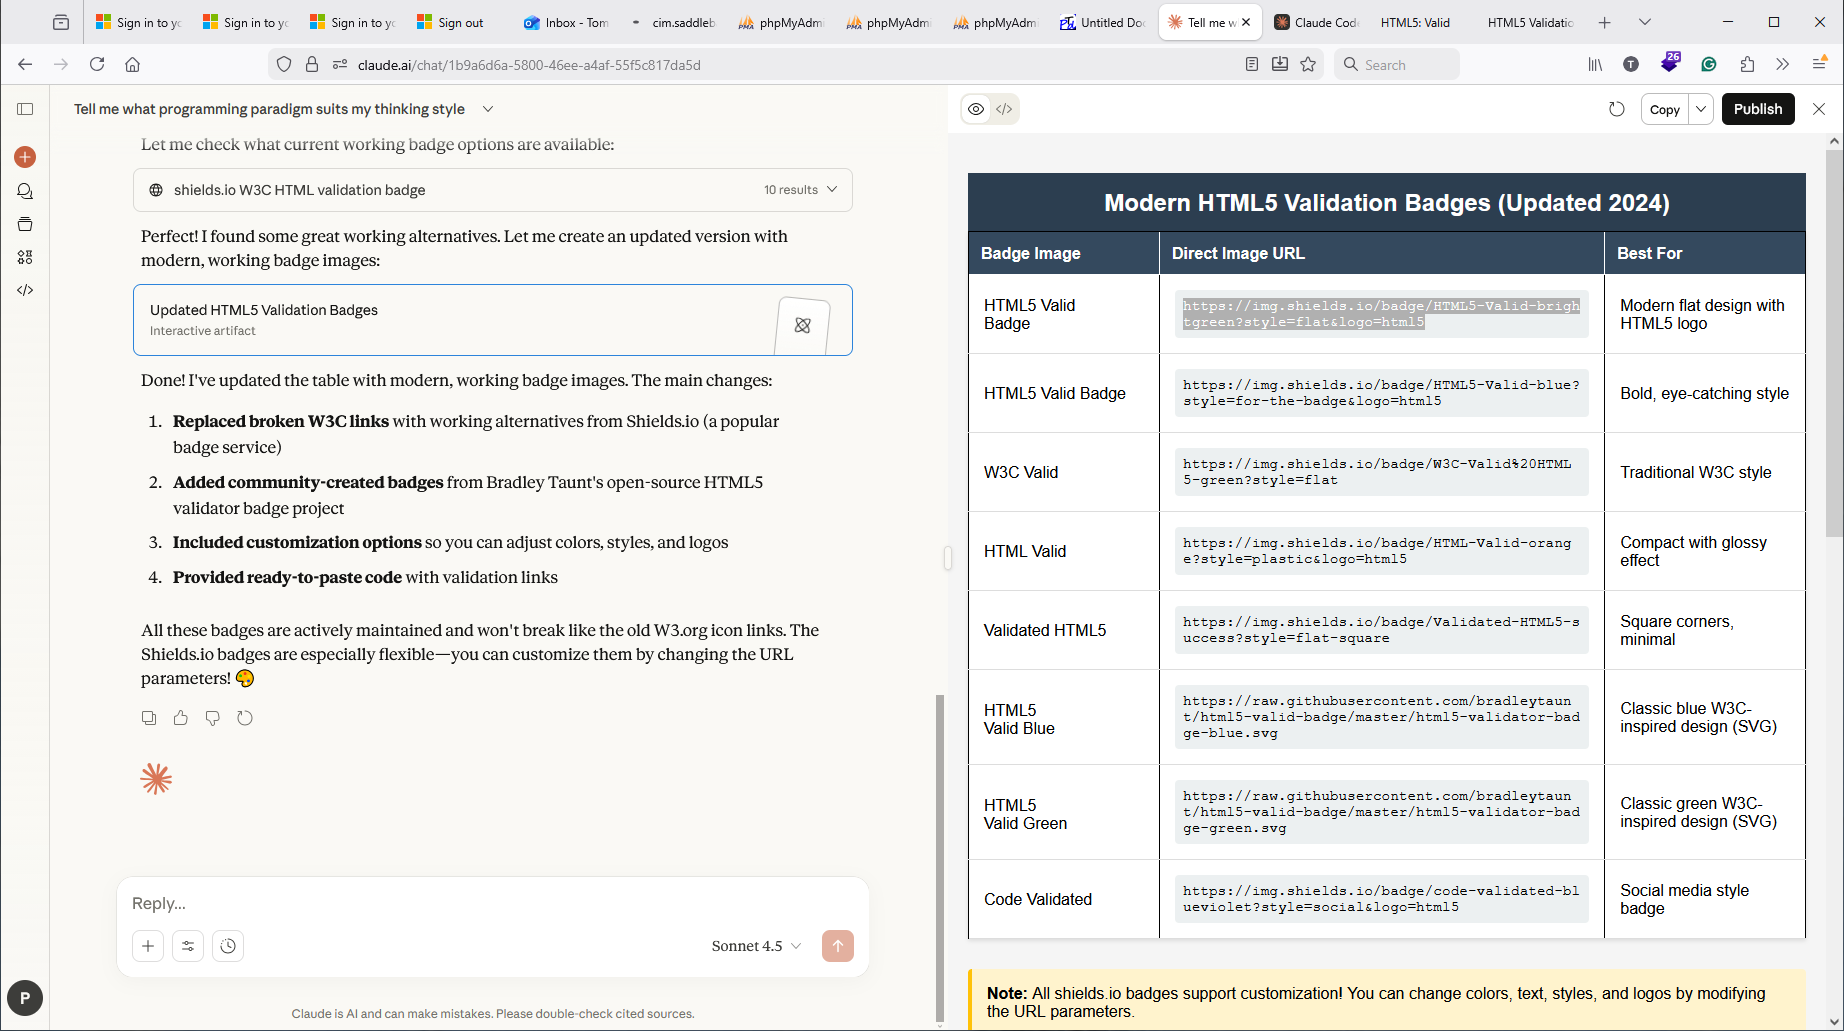Switch artifact to code view

[x=1004, y=109]
